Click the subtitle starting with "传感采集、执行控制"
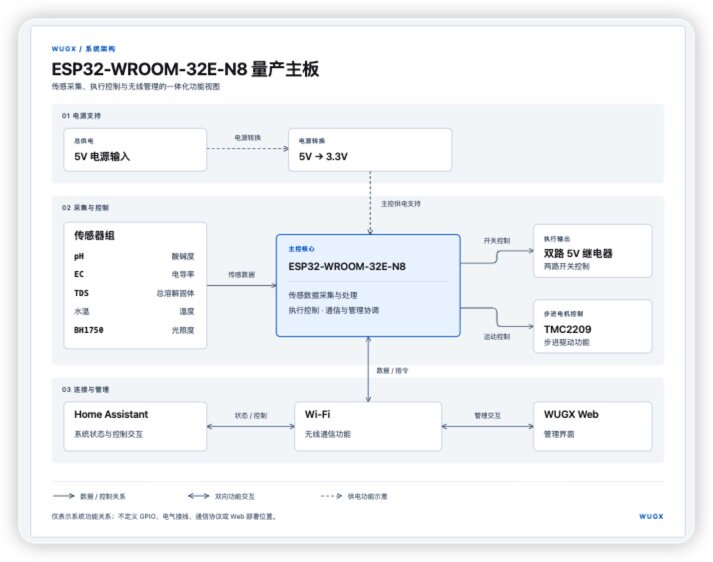 pyautogui.click(x=136, y=86)
